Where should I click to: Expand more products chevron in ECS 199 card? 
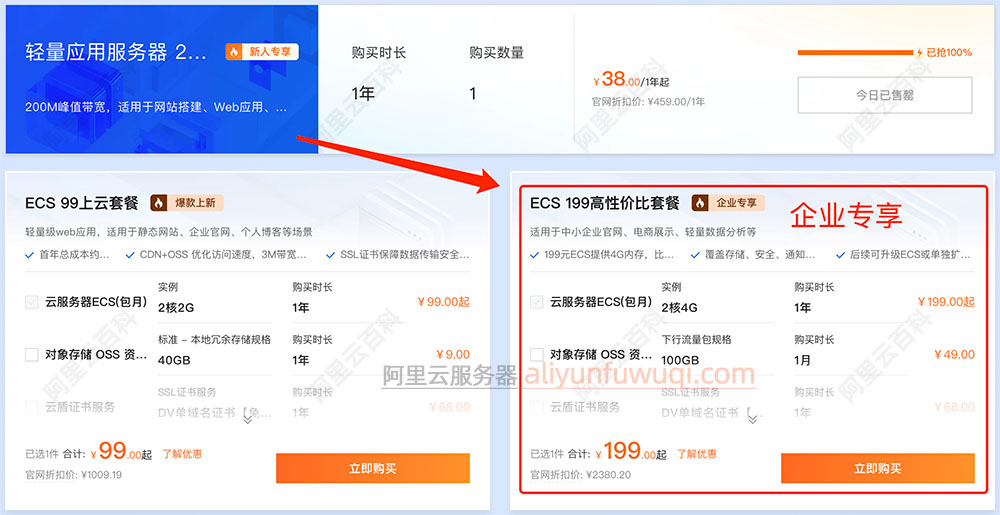[x=753, y=419]
